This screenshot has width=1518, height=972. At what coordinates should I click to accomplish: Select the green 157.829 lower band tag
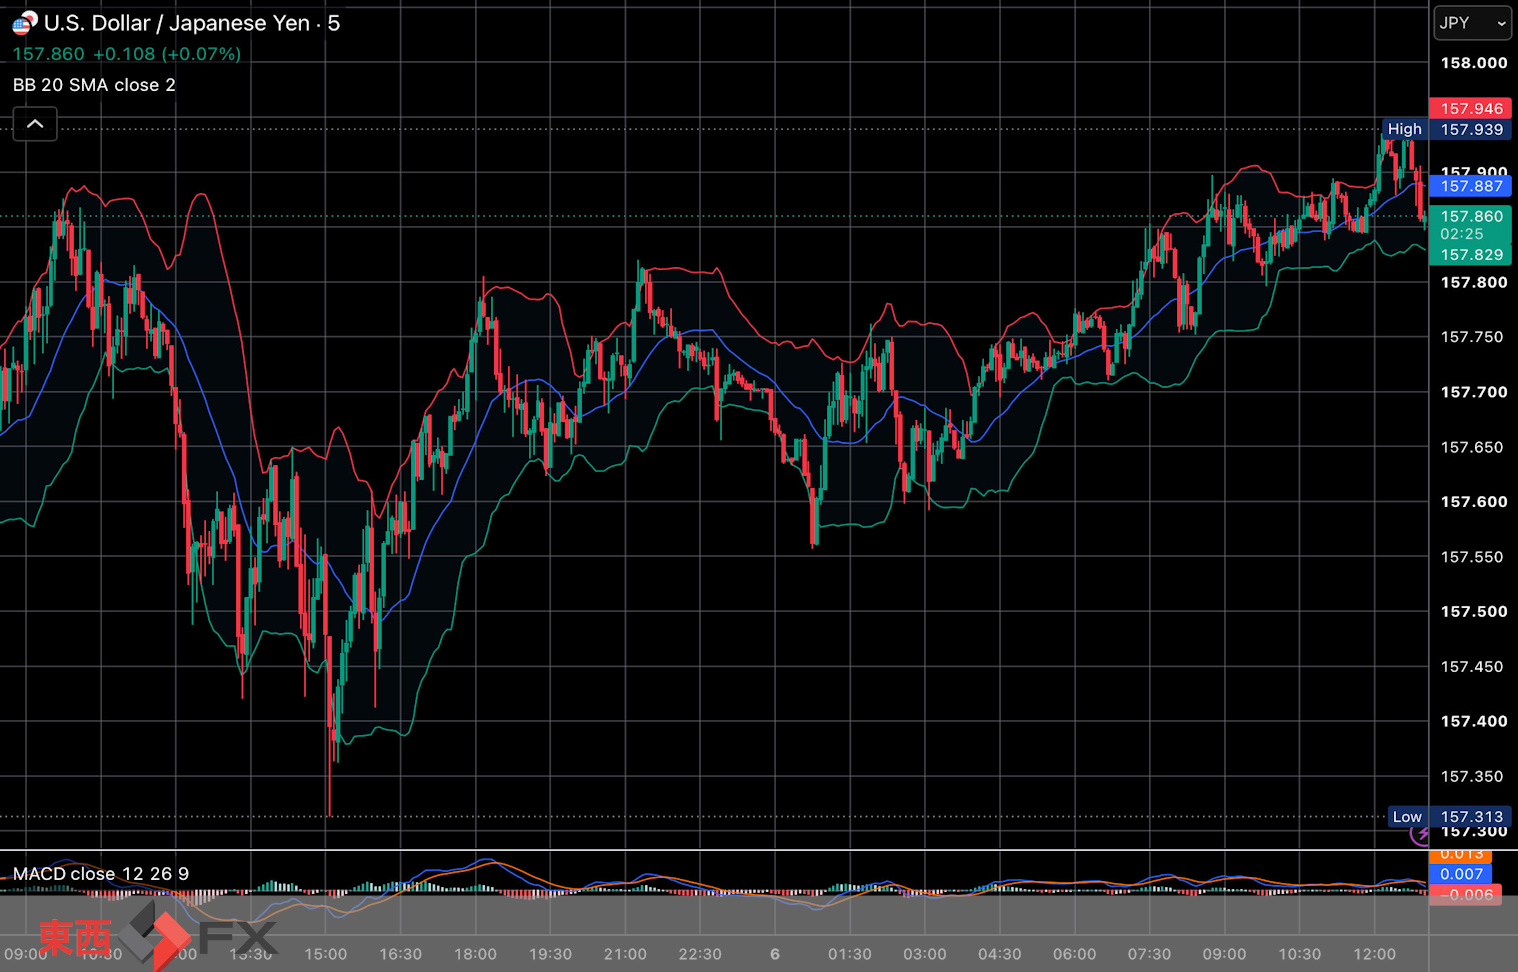(x=1470, y=255)
